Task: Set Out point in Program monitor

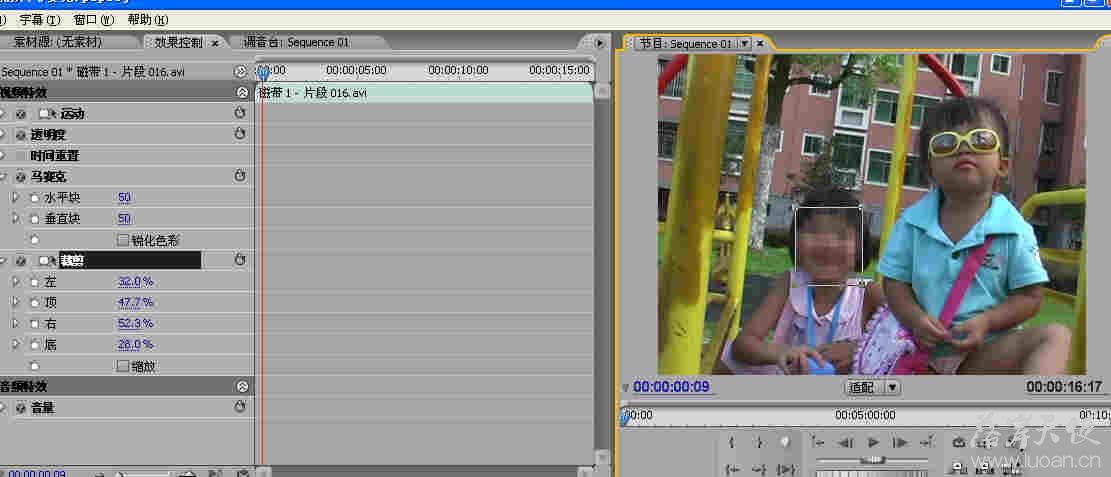Action: (759, 443)
